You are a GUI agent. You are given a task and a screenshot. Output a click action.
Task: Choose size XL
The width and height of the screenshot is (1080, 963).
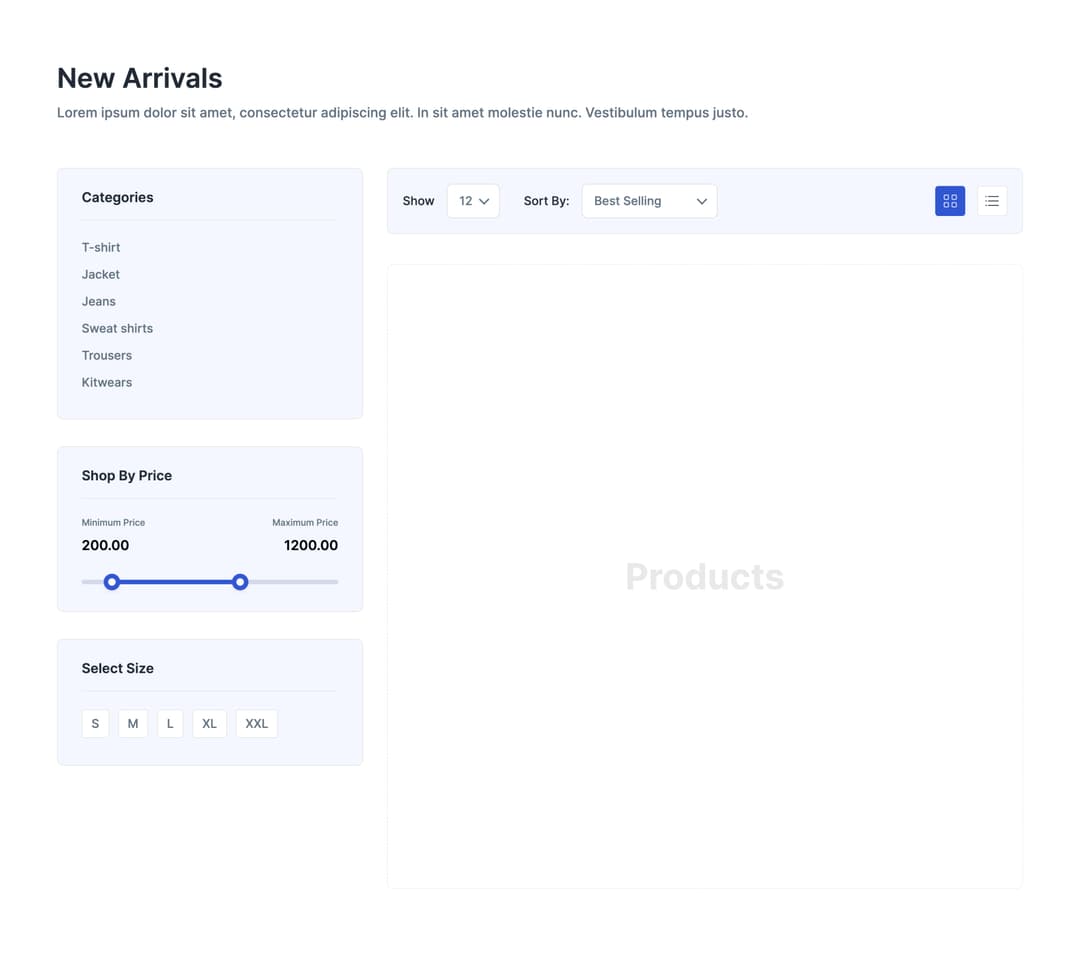209,723
